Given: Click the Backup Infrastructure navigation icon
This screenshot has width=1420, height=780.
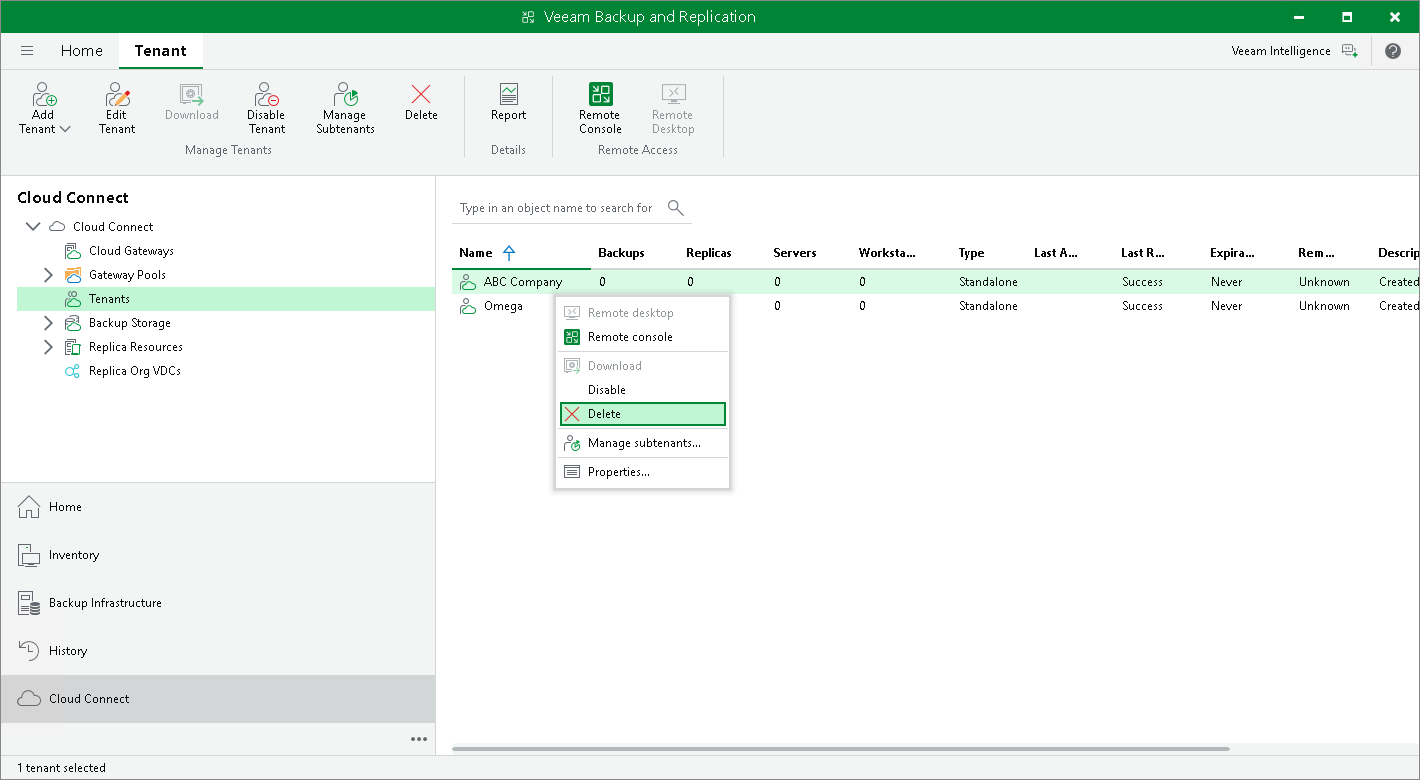Looking at the screenshot, I should point(30,603).
